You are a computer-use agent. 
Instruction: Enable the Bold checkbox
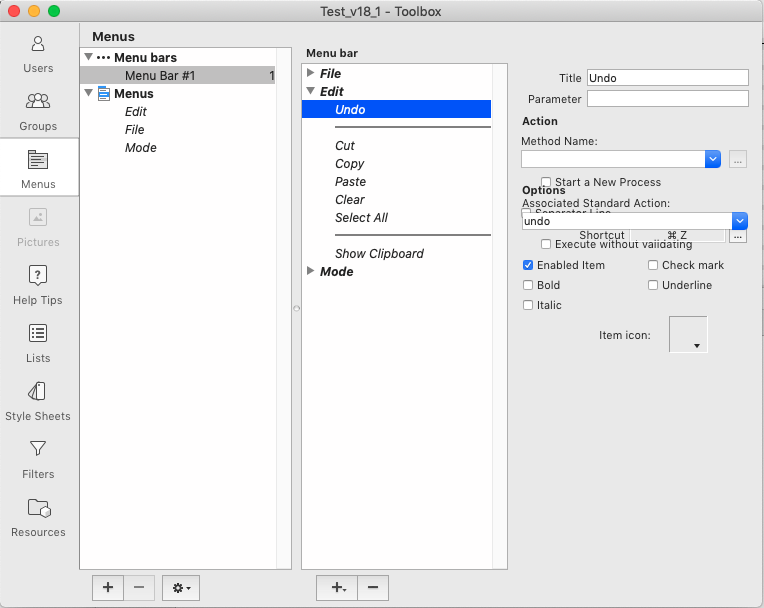coord(528,286)
